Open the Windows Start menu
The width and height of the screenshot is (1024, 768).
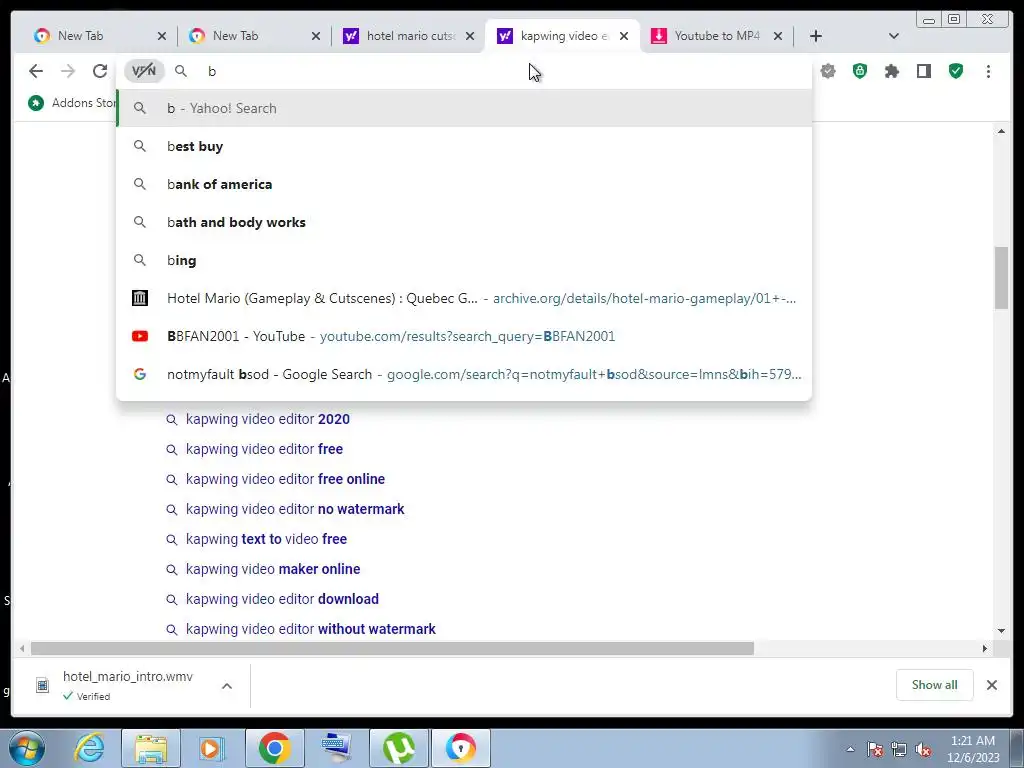[x=27, y=748]
